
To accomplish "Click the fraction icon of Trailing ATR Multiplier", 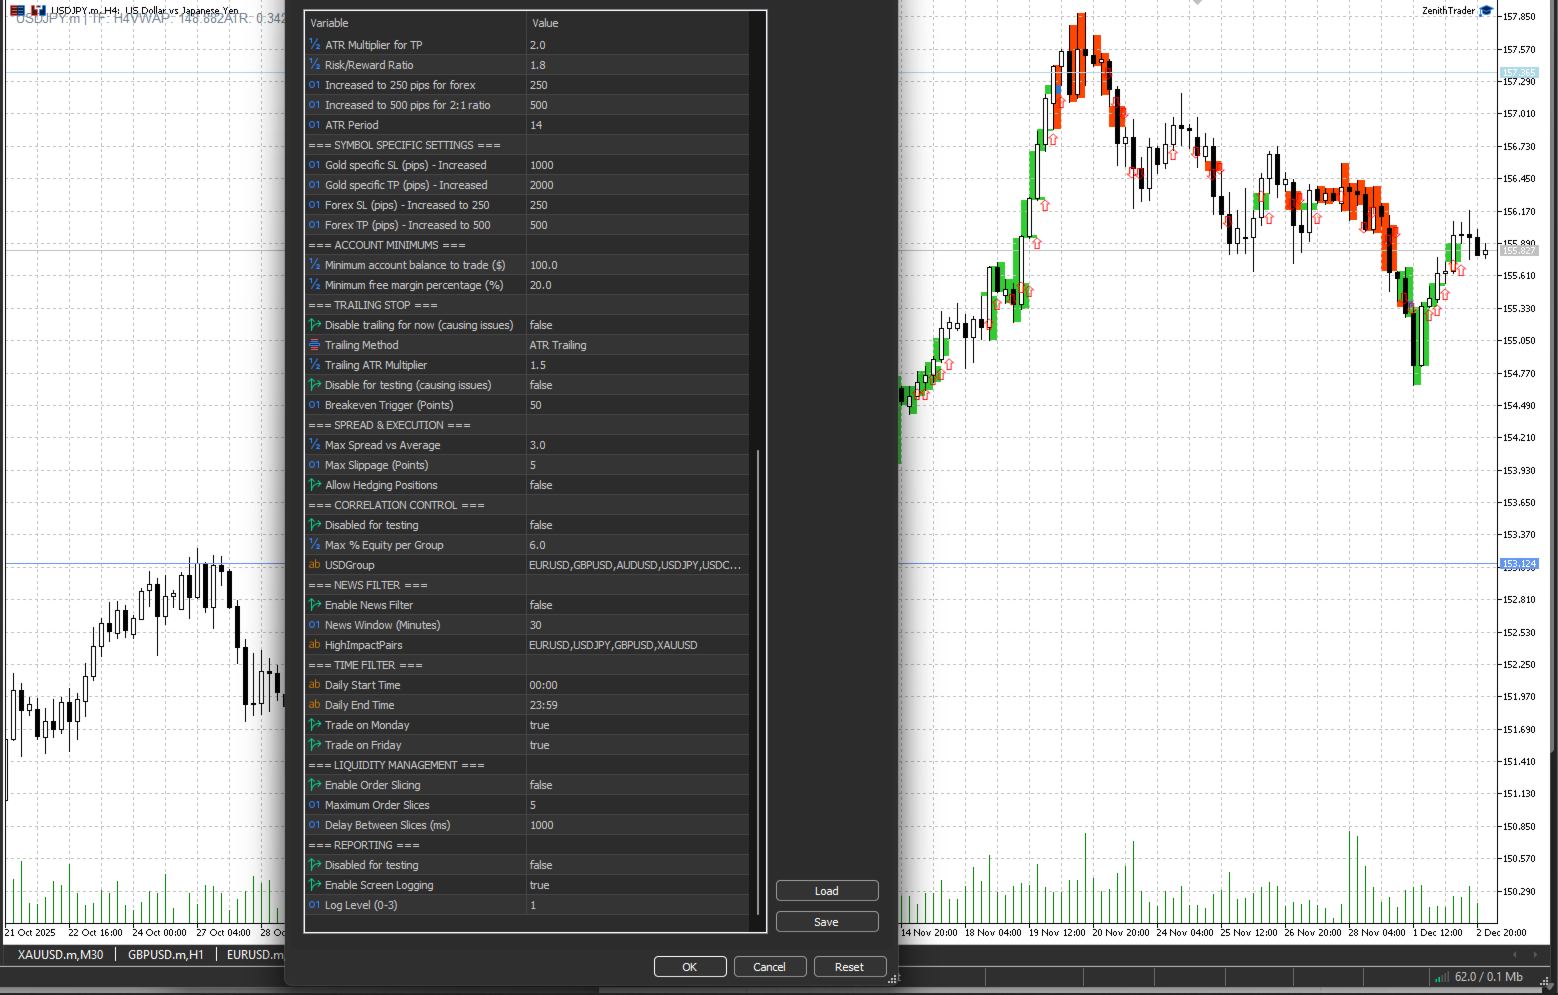I will coord(314,365).
